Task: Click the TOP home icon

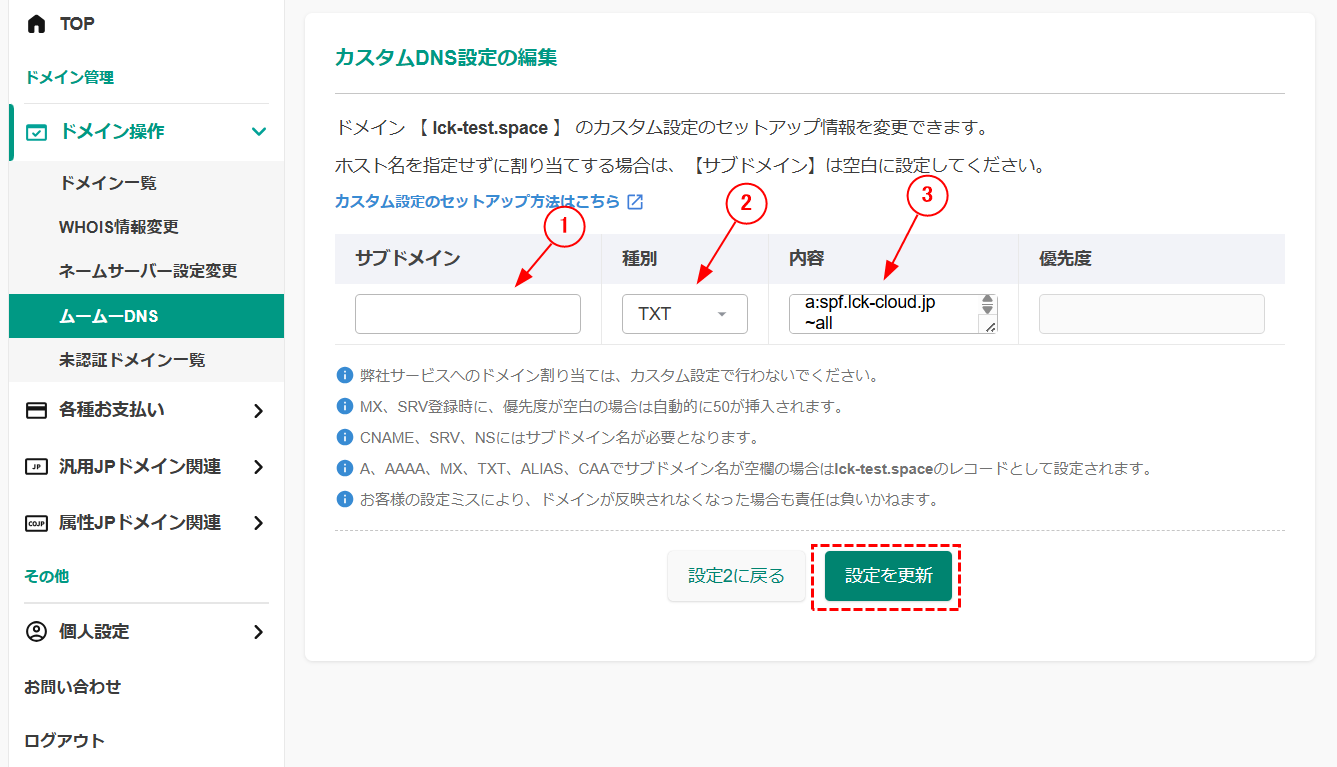Action: [37, 23]
